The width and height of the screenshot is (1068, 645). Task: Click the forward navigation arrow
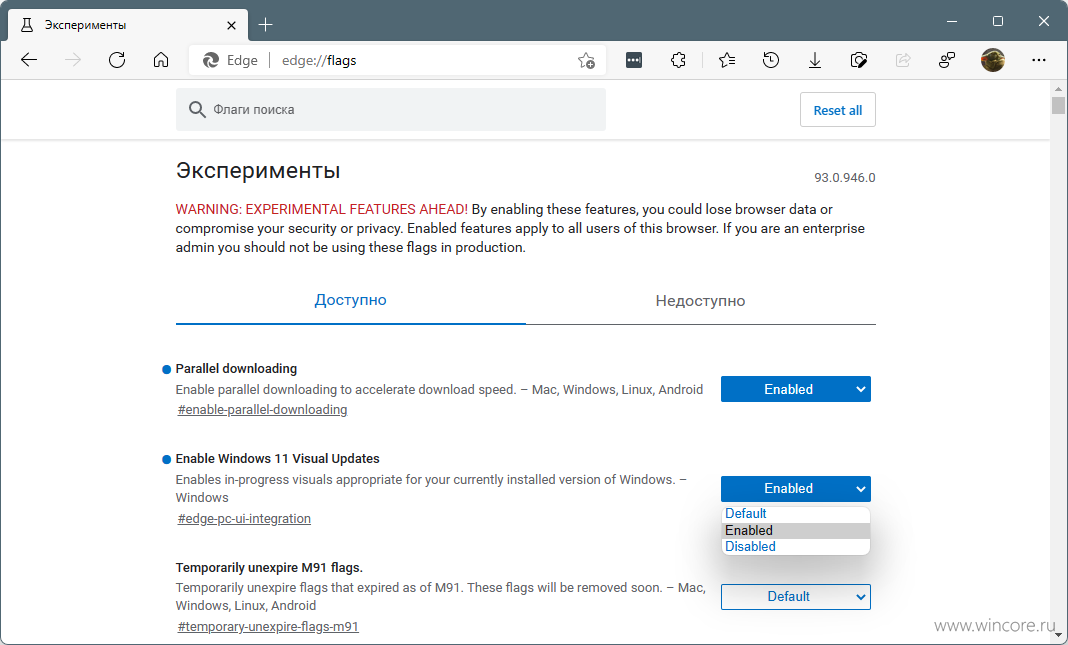coord(73,60)
